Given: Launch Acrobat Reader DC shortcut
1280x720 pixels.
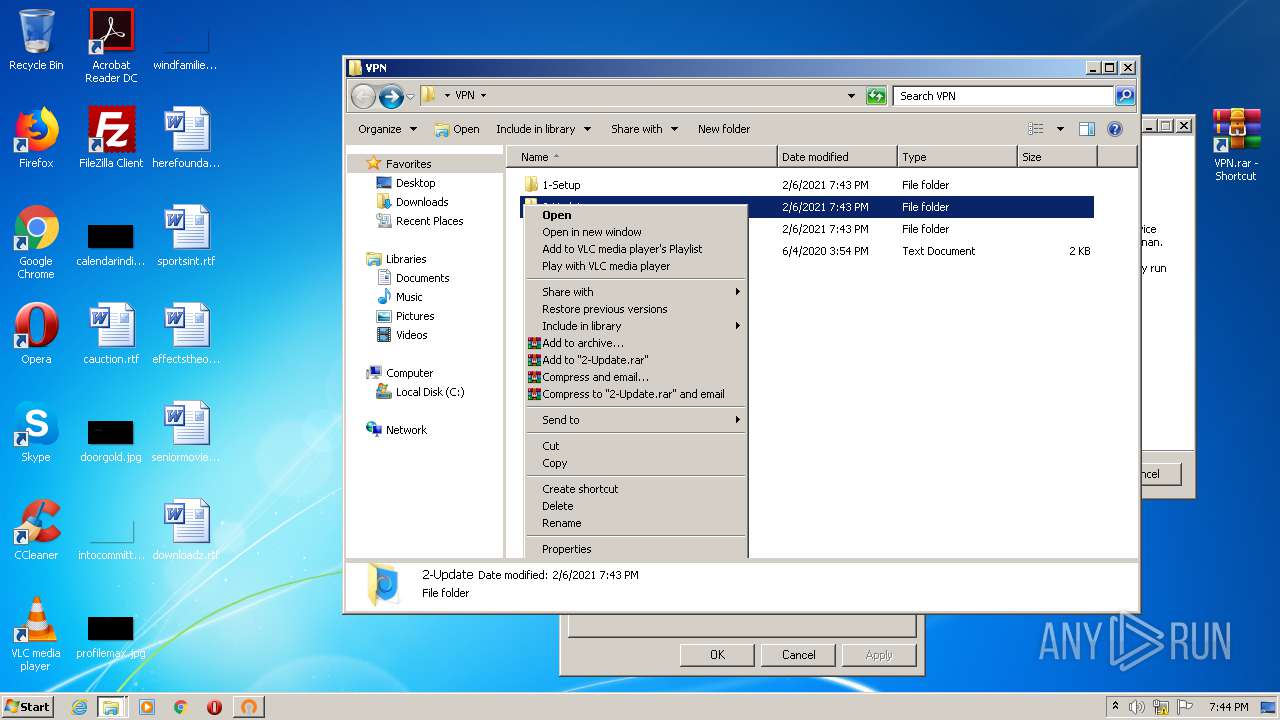Looking at the screenshot, I should (111, 46).
